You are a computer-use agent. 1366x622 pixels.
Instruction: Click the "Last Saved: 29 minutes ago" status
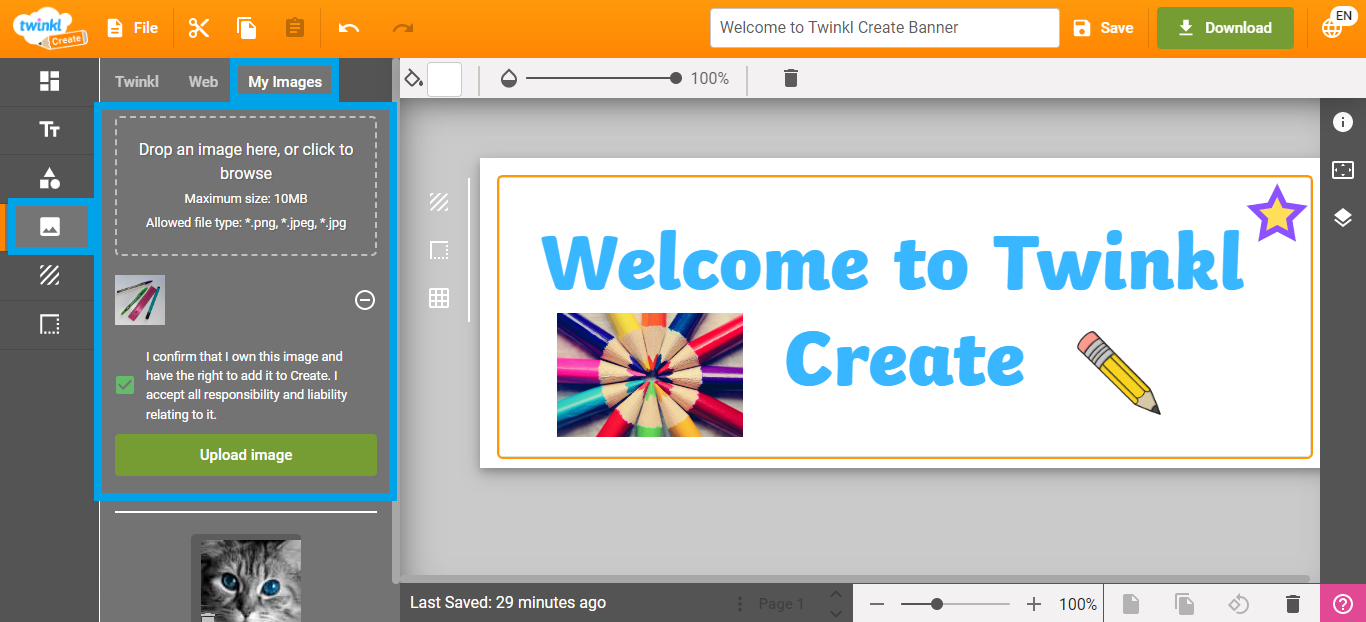(x=508, y=603)
